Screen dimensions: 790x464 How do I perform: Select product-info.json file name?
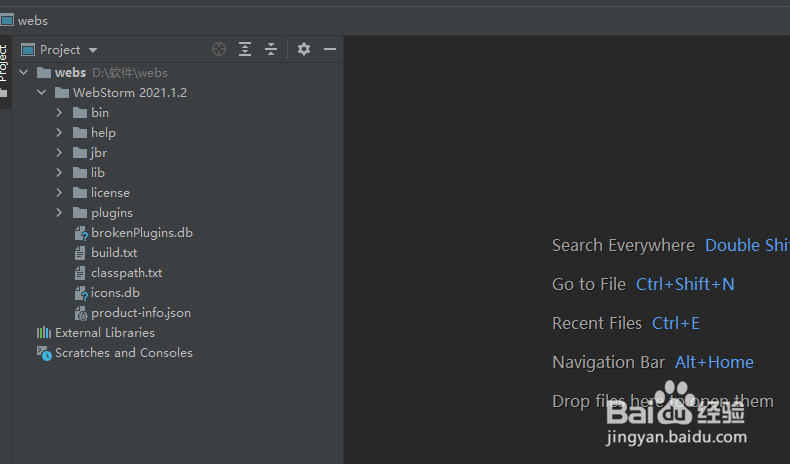pos(141,313)
